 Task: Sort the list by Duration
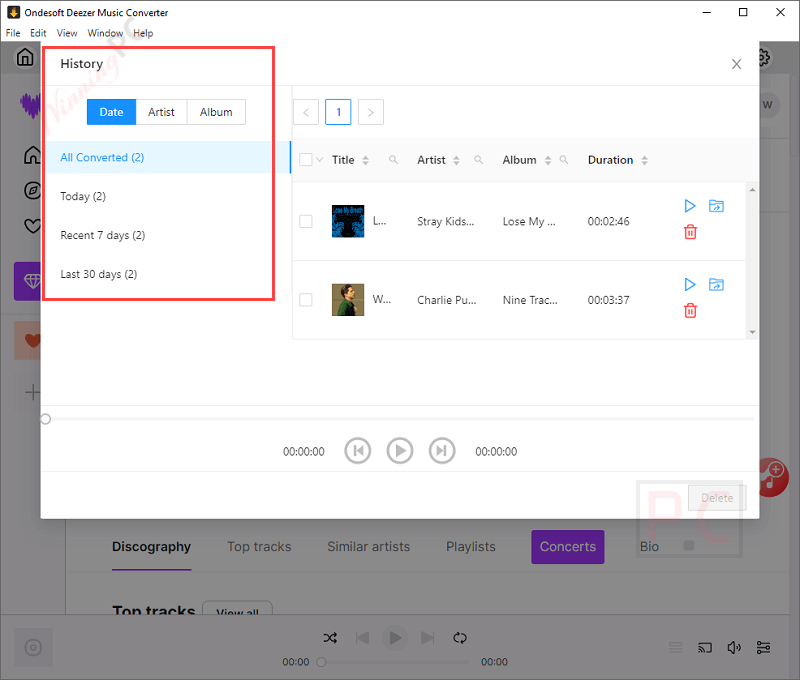(644, 160)
